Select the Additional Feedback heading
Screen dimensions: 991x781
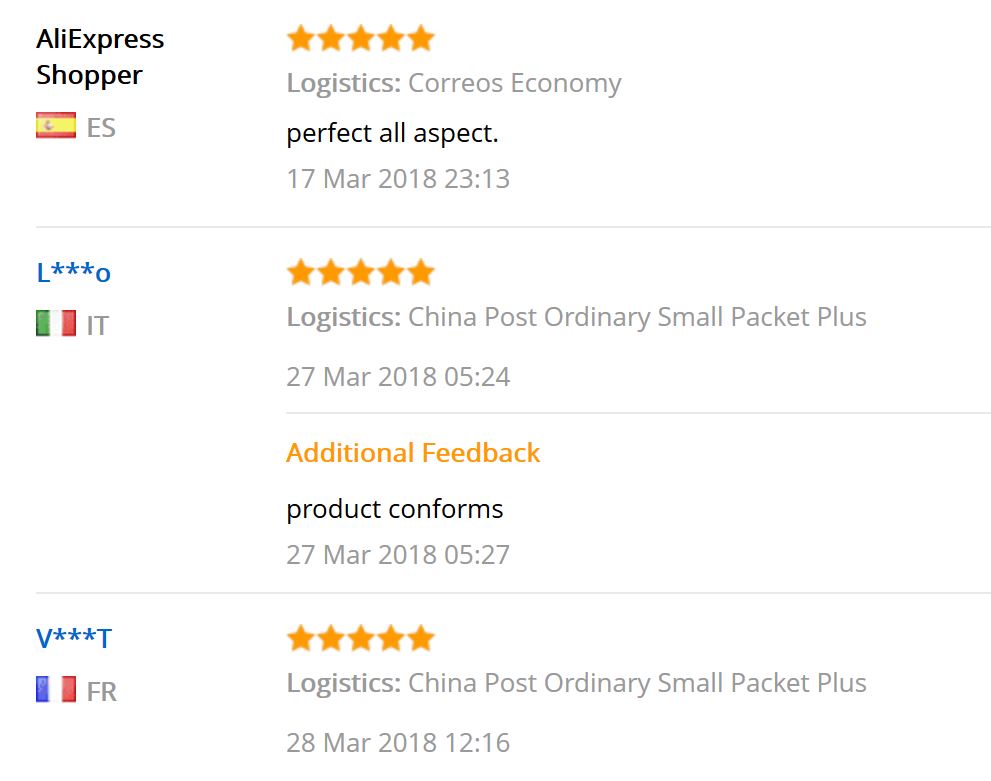[x=413, y=452]
